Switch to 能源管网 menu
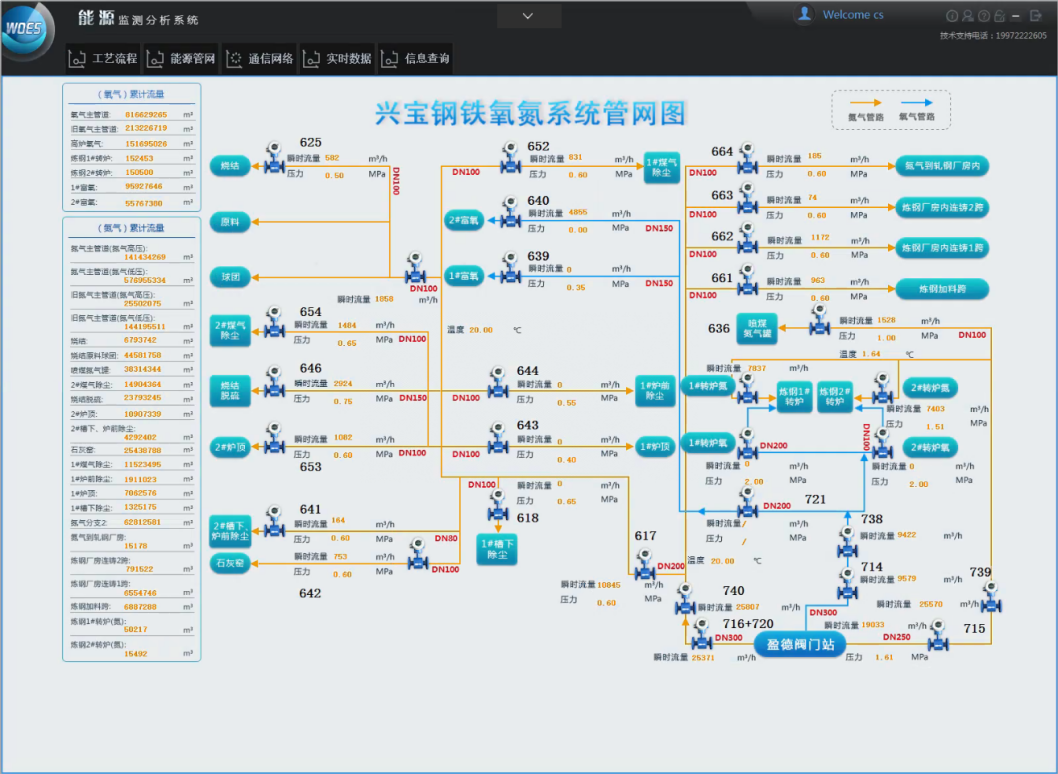The image size is (1058, 774). [182, 59]
